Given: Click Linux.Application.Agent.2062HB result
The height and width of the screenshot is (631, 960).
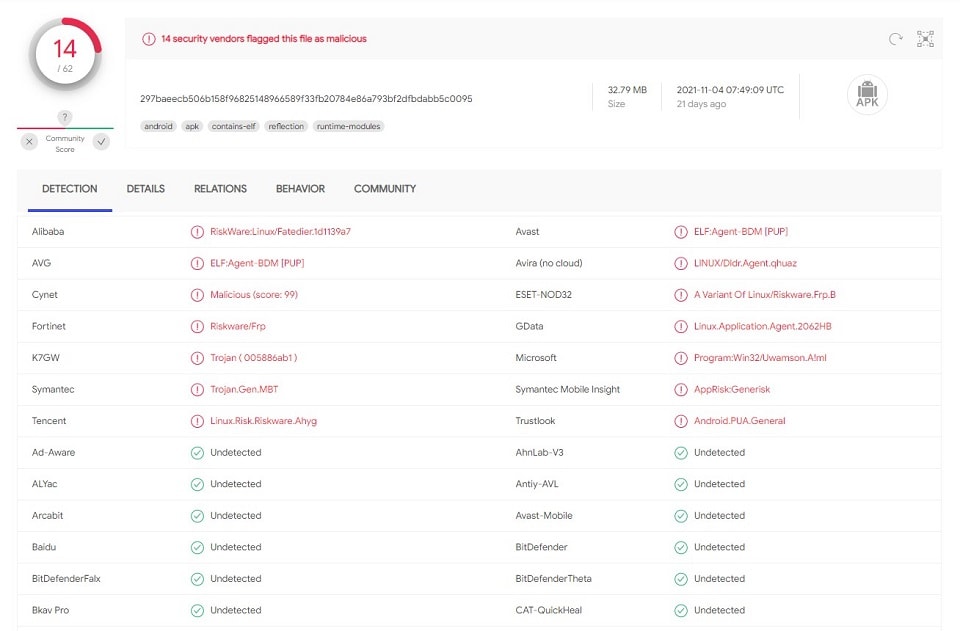Looking at the screenshot, I should [x=763, y=327].
